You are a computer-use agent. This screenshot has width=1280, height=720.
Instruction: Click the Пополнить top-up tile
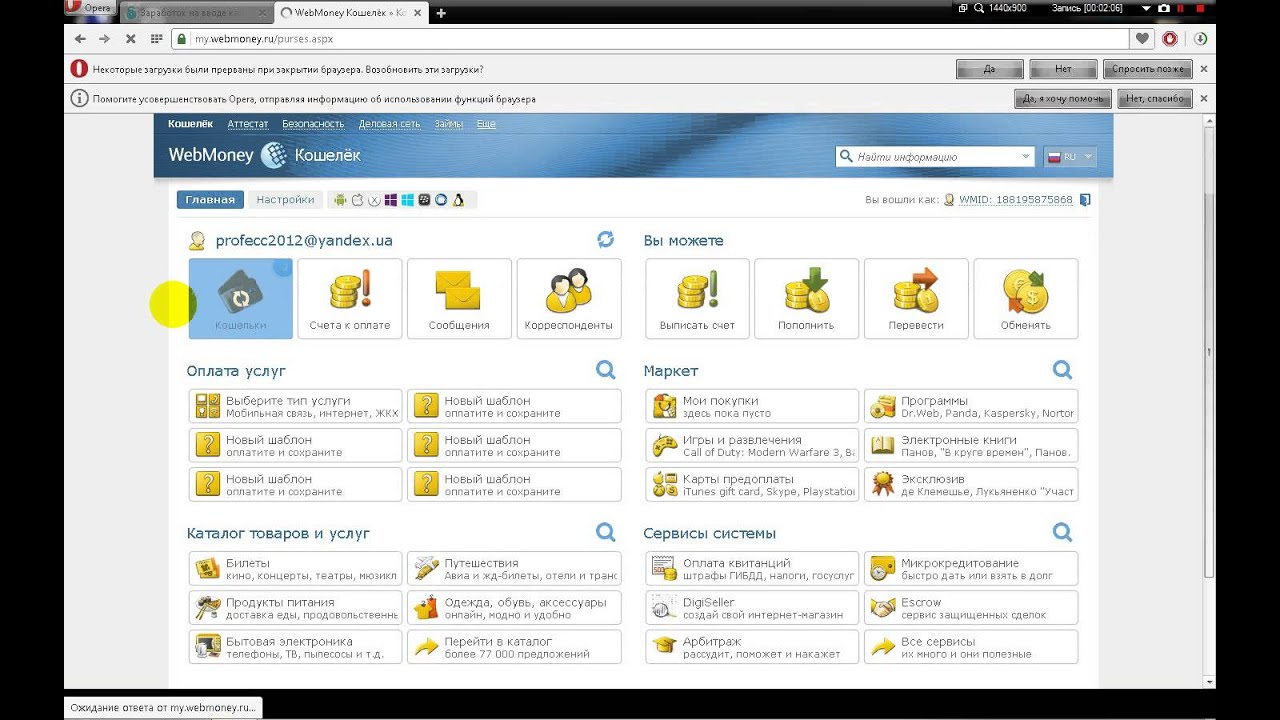click(807, 298)
